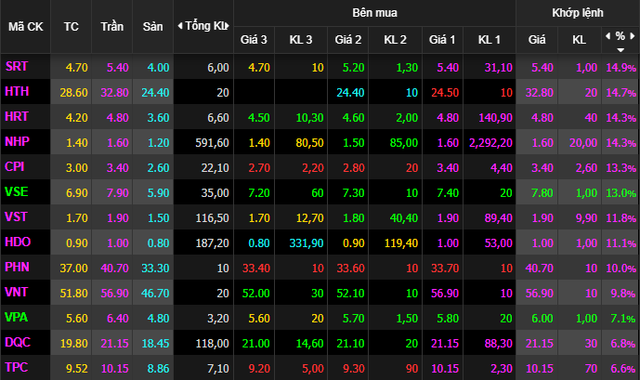Select TPC Giá 3 value 9.20
This screenshot has width=640, height=380.
pyautogui.click(x=260, y=369)
